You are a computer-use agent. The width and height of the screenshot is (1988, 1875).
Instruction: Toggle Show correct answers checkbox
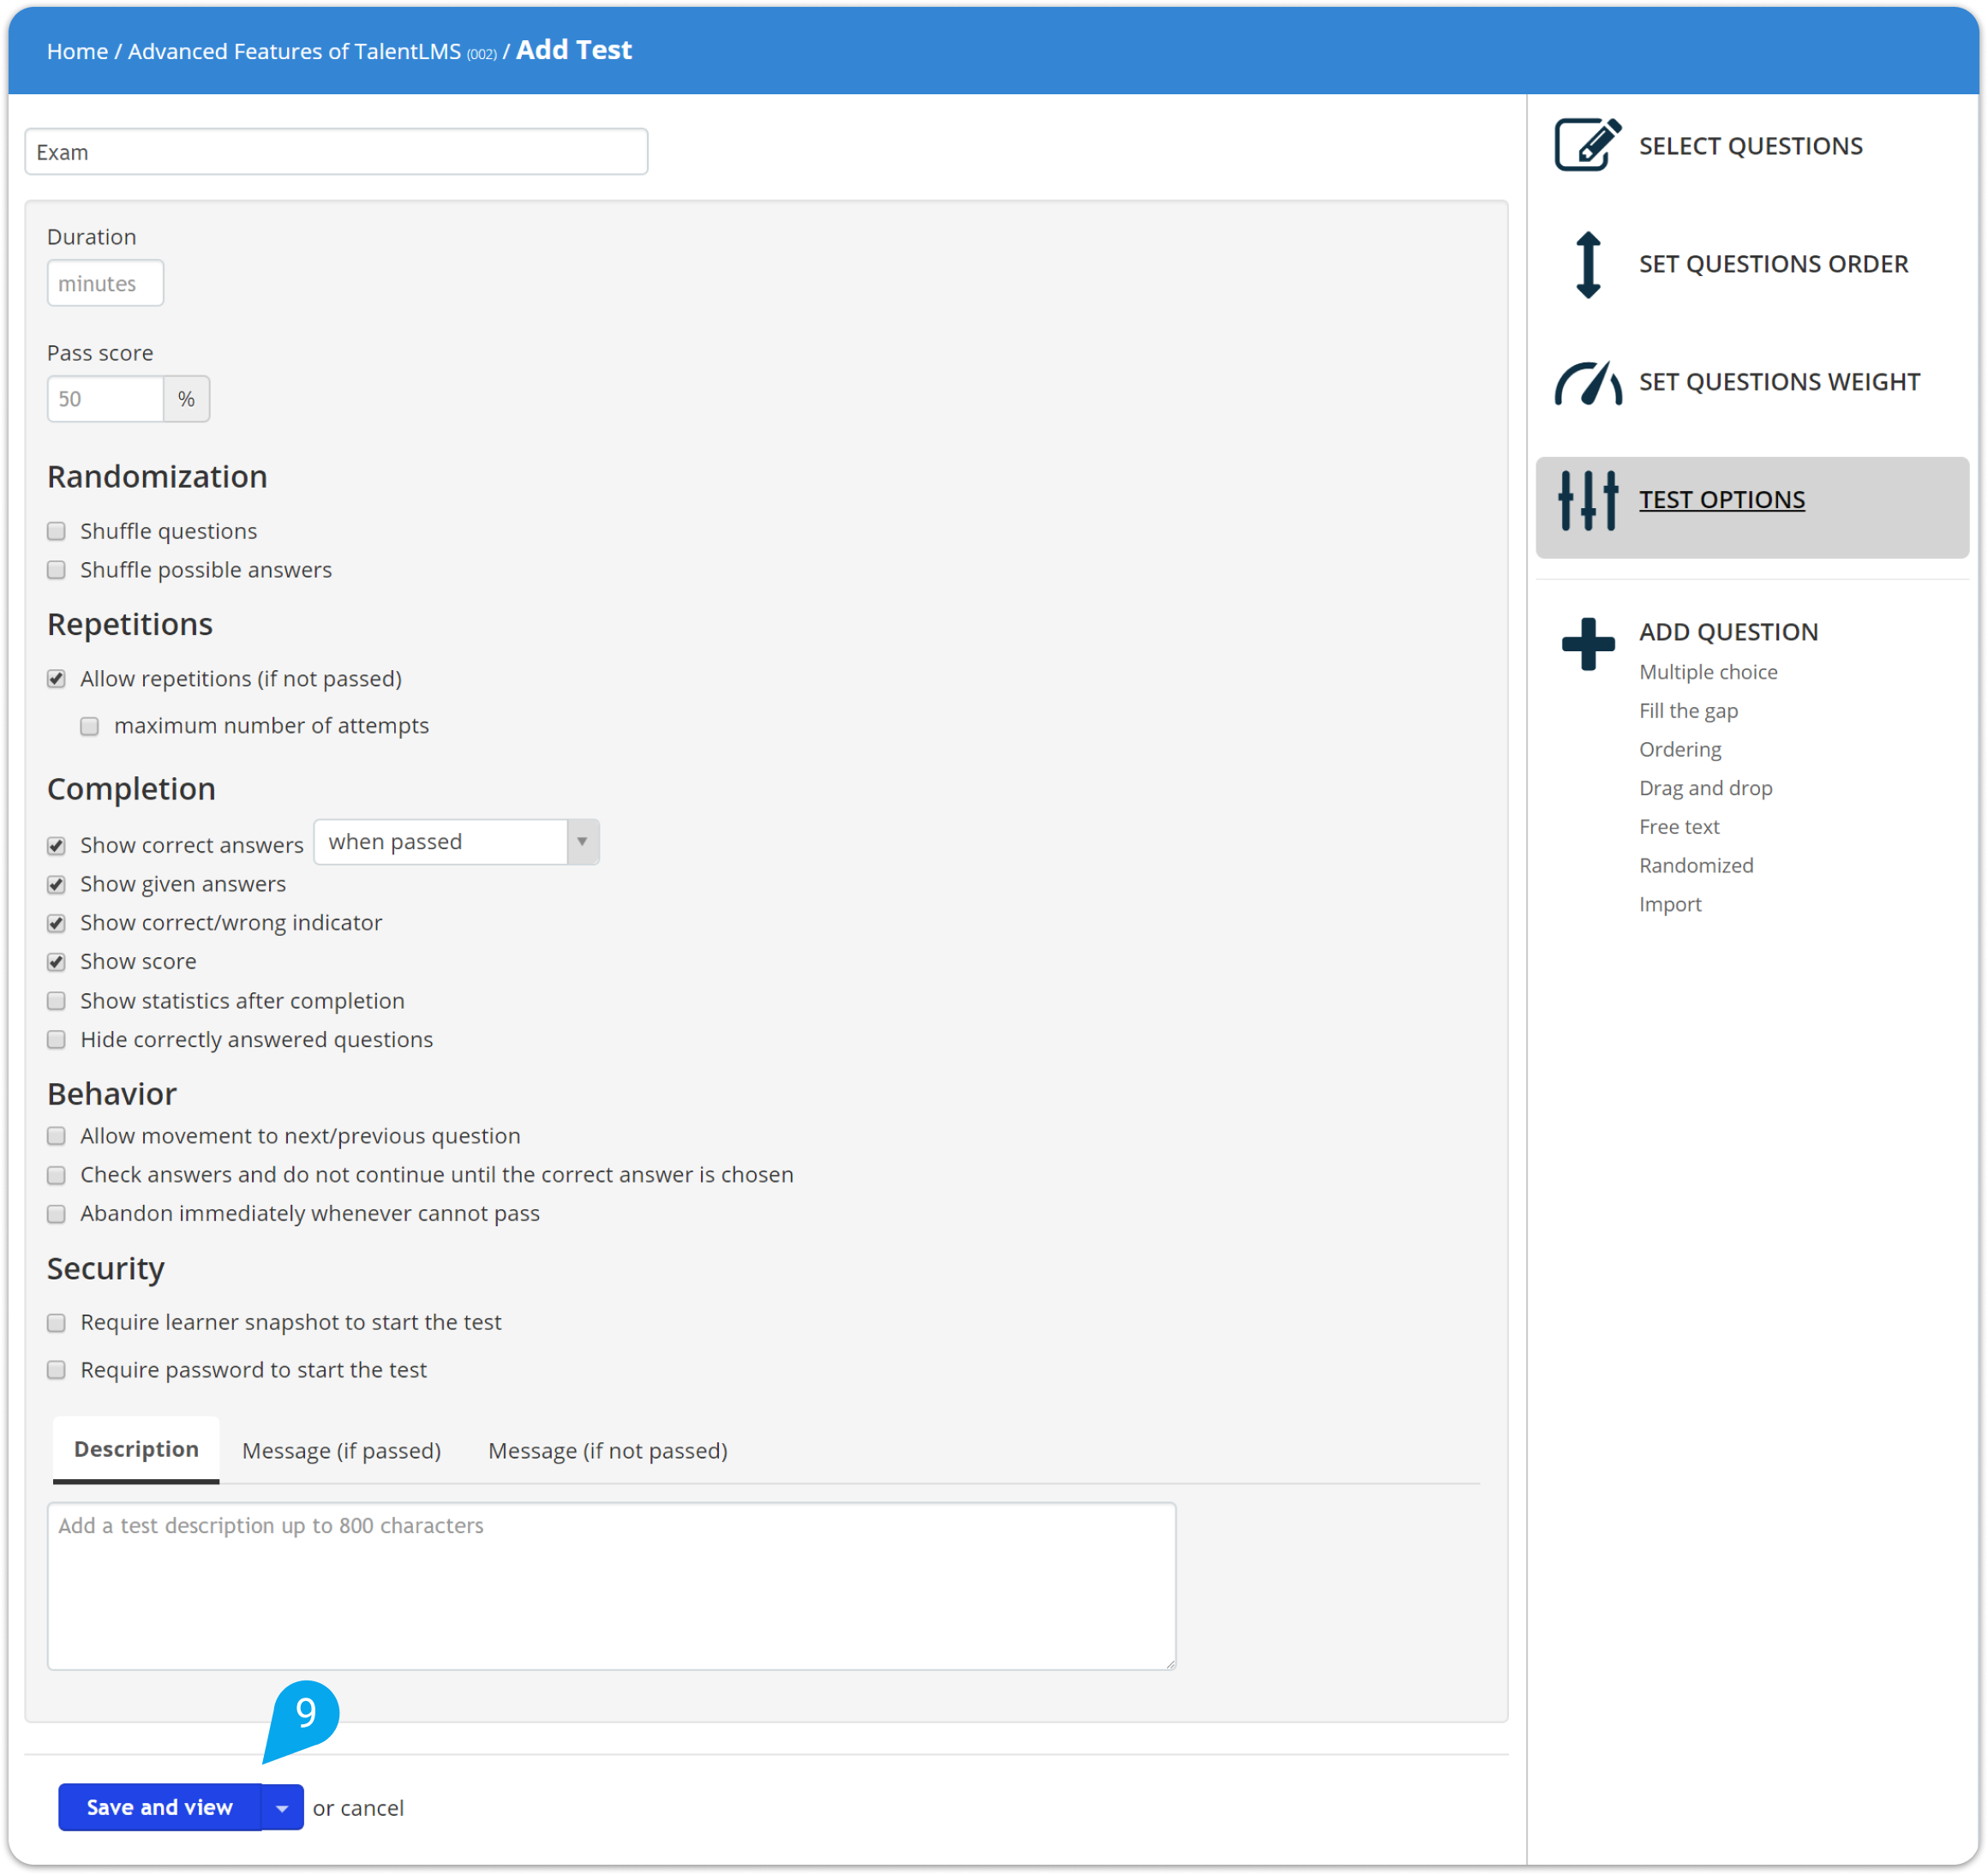(57, 846)
